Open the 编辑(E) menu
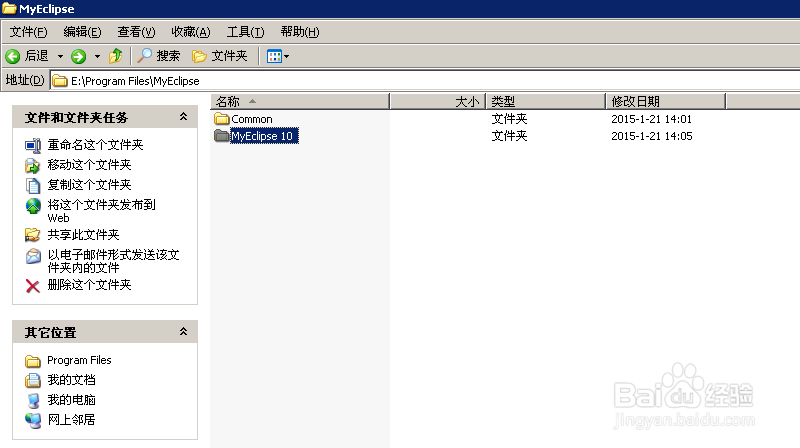The width and height of the screenshot is (800, 448). point(82,32)
